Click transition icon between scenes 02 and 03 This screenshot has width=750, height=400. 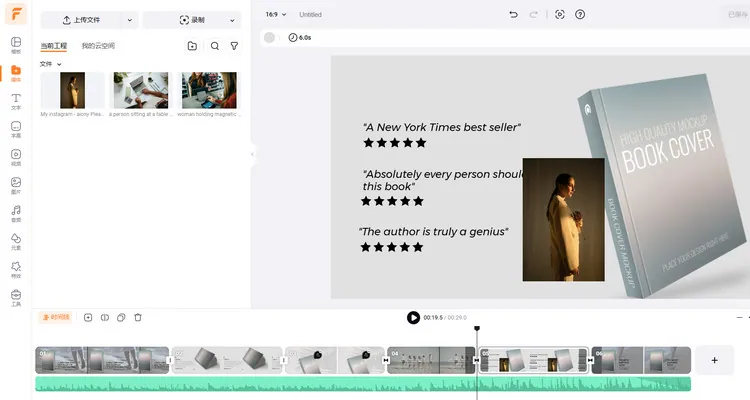284,360
